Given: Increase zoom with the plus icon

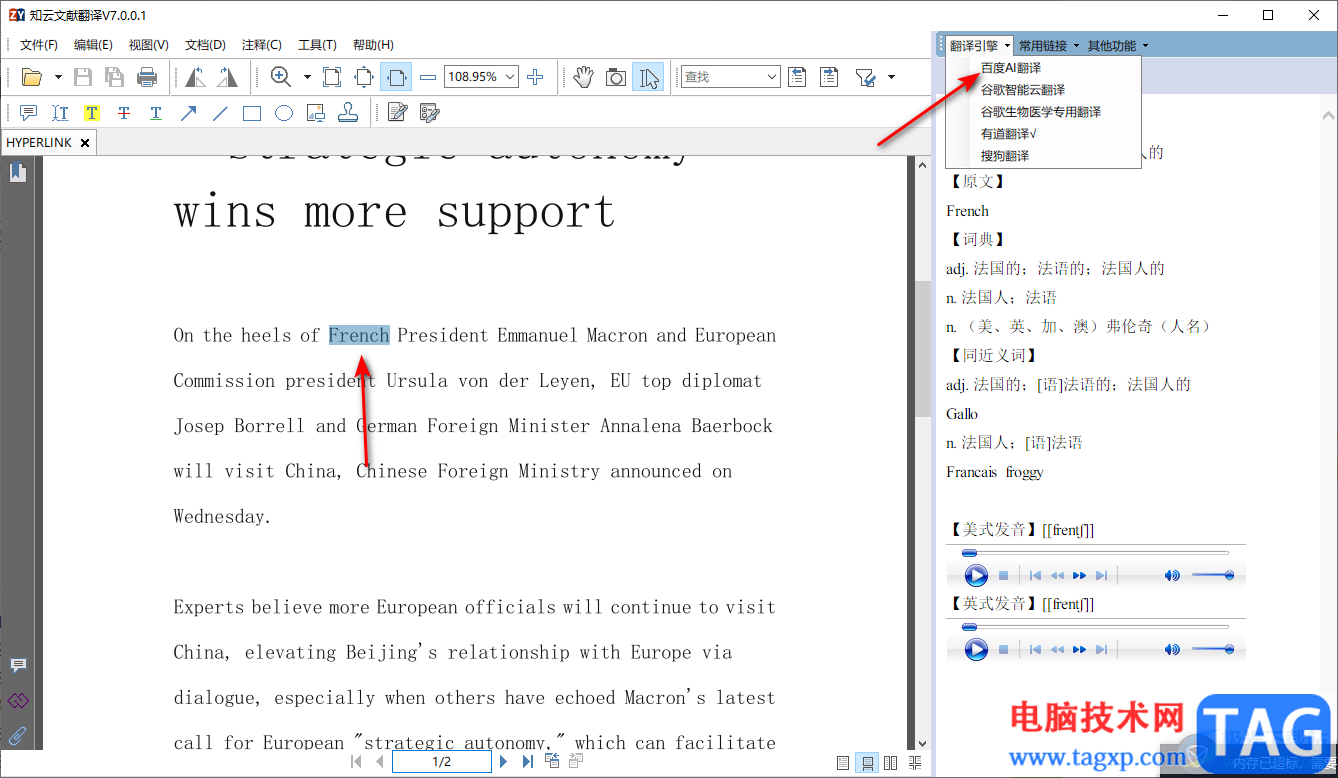Looking at the screenshot, I should pyautogui.click(x=535, y=77).
